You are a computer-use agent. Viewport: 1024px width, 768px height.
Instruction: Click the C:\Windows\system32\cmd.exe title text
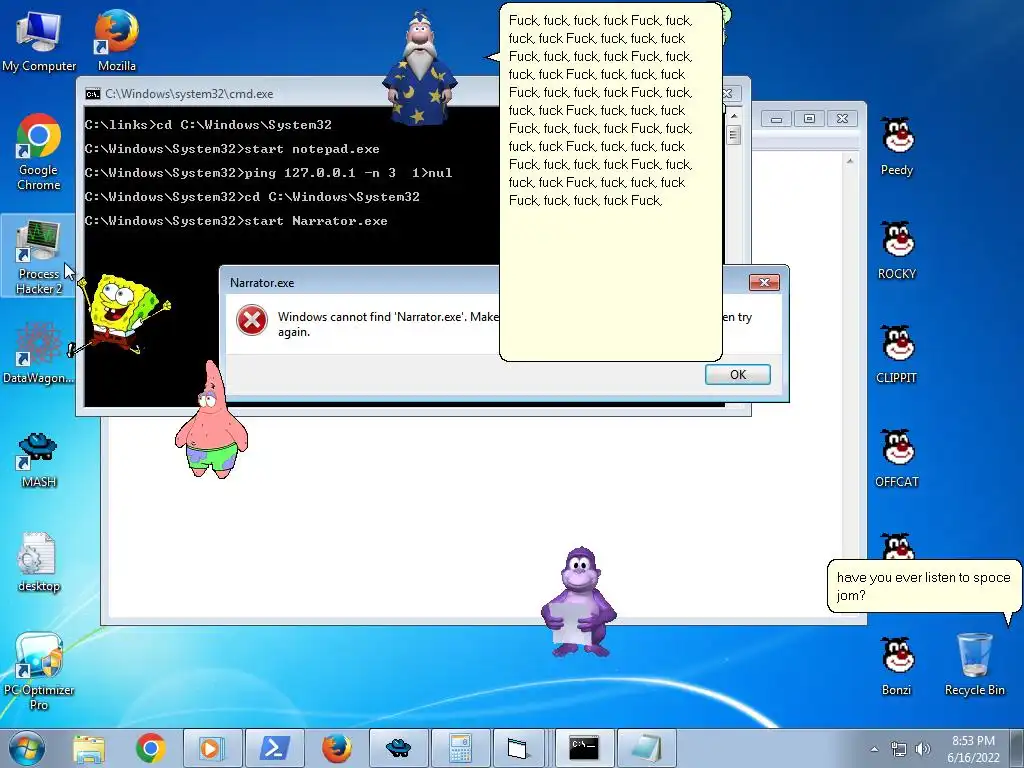click(x=189, y=94)
